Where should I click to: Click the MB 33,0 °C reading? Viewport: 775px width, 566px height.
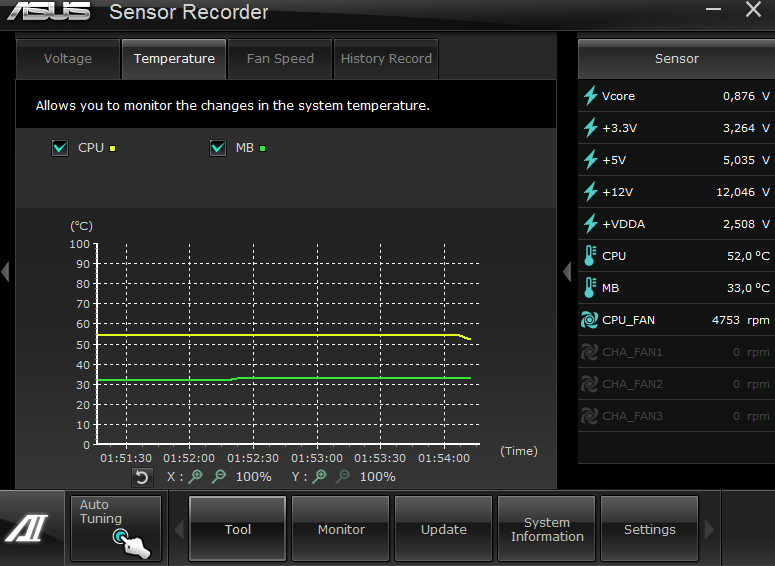pos(748,288)
